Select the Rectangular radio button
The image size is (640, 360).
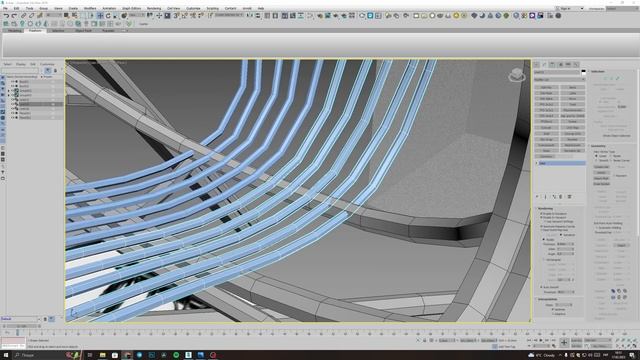coord(544,260)
